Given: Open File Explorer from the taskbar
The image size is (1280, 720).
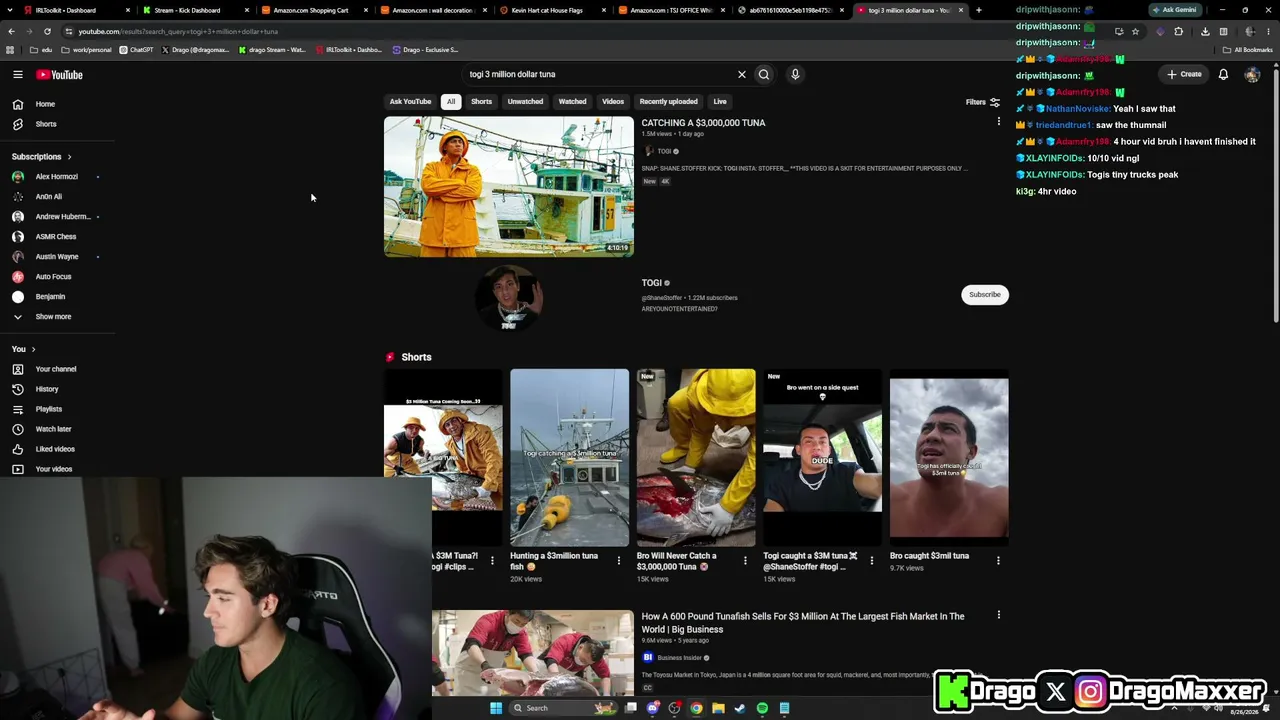Looking at the screenshot, I should [x=718, y=708].
